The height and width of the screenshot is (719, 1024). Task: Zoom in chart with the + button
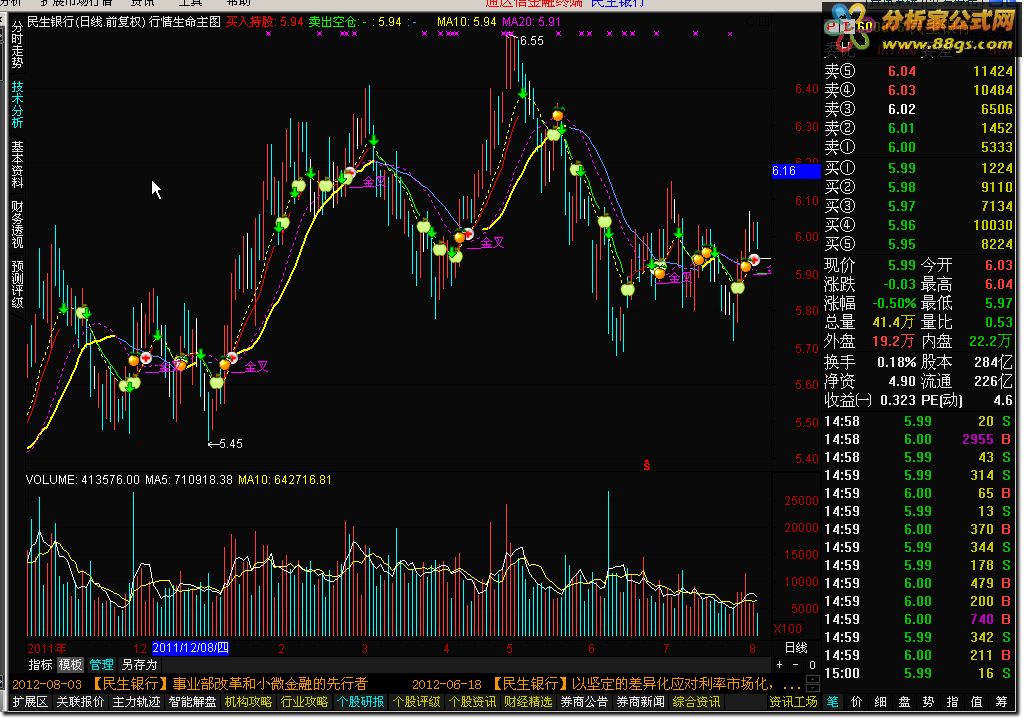point(779,665)
